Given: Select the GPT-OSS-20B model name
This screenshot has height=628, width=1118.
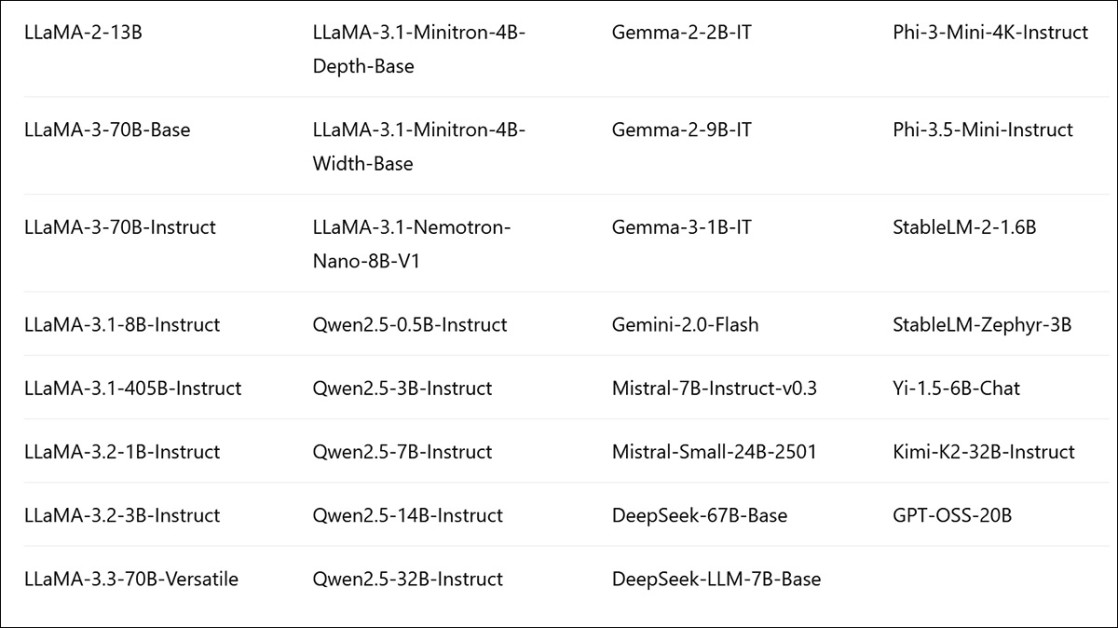Looking at the screenshot, I should point(952,516).
